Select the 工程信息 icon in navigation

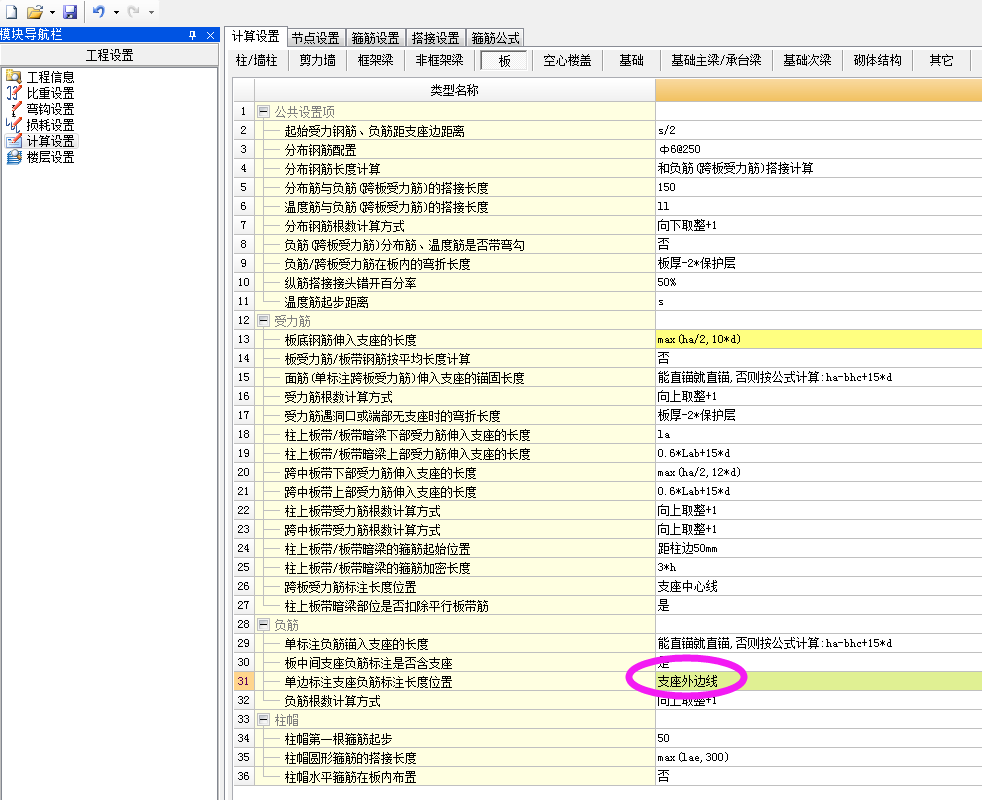(14, 77)
